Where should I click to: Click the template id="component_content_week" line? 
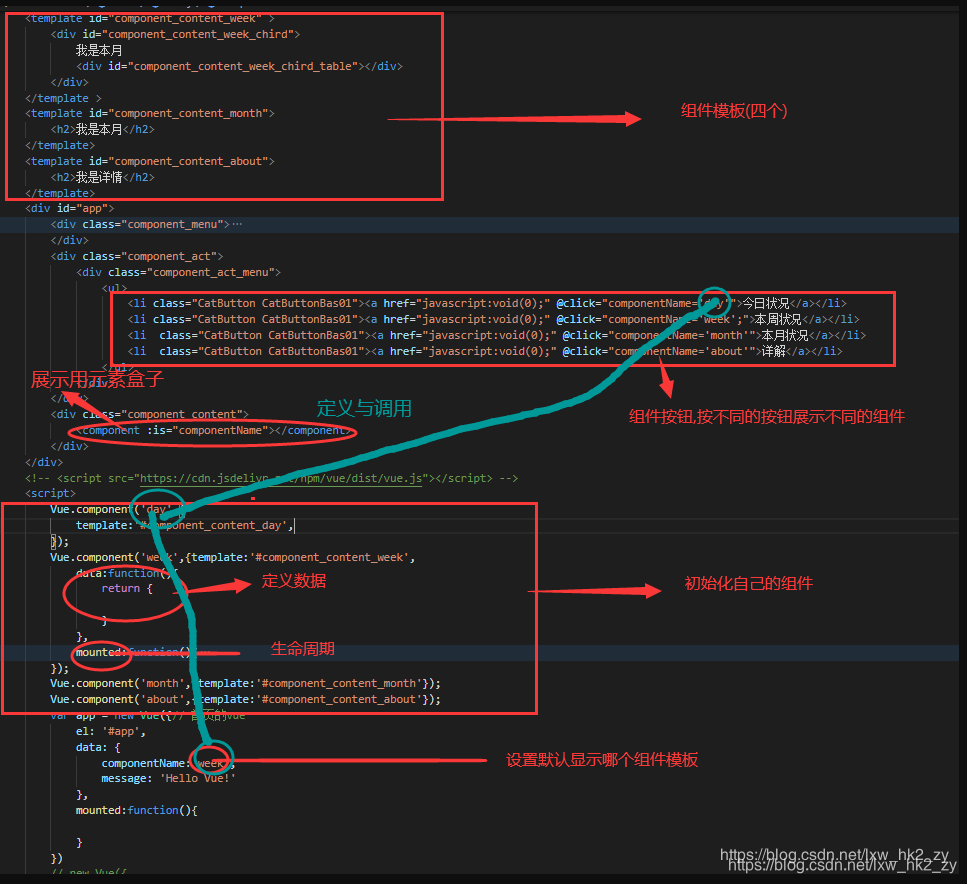pyautogui.click(x=150, y=19)
